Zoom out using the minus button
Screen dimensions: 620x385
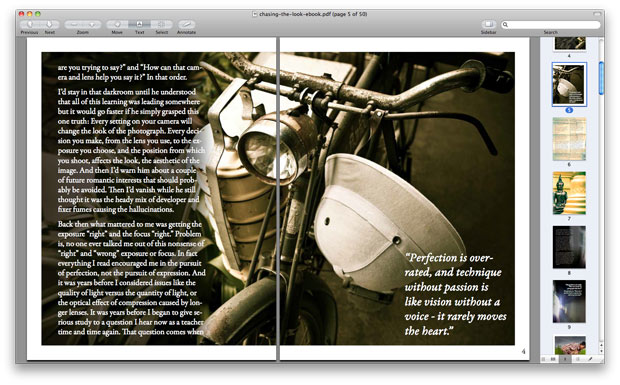click(74, 25)
